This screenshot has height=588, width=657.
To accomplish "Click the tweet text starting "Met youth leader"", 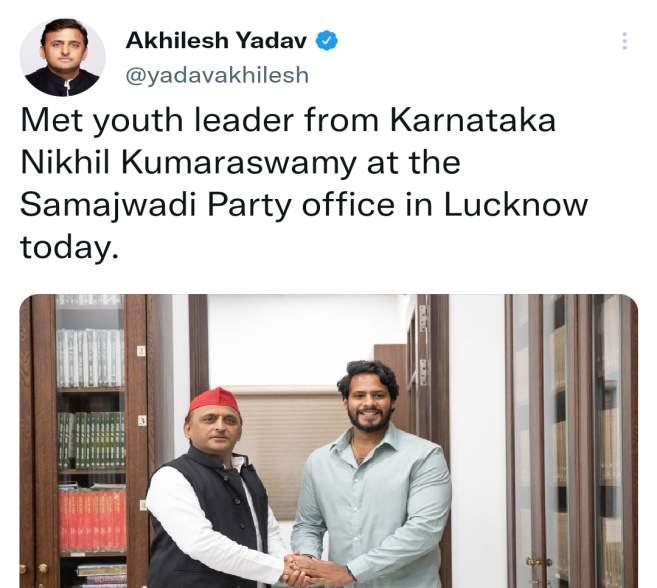I will click(x=304, y=183).
